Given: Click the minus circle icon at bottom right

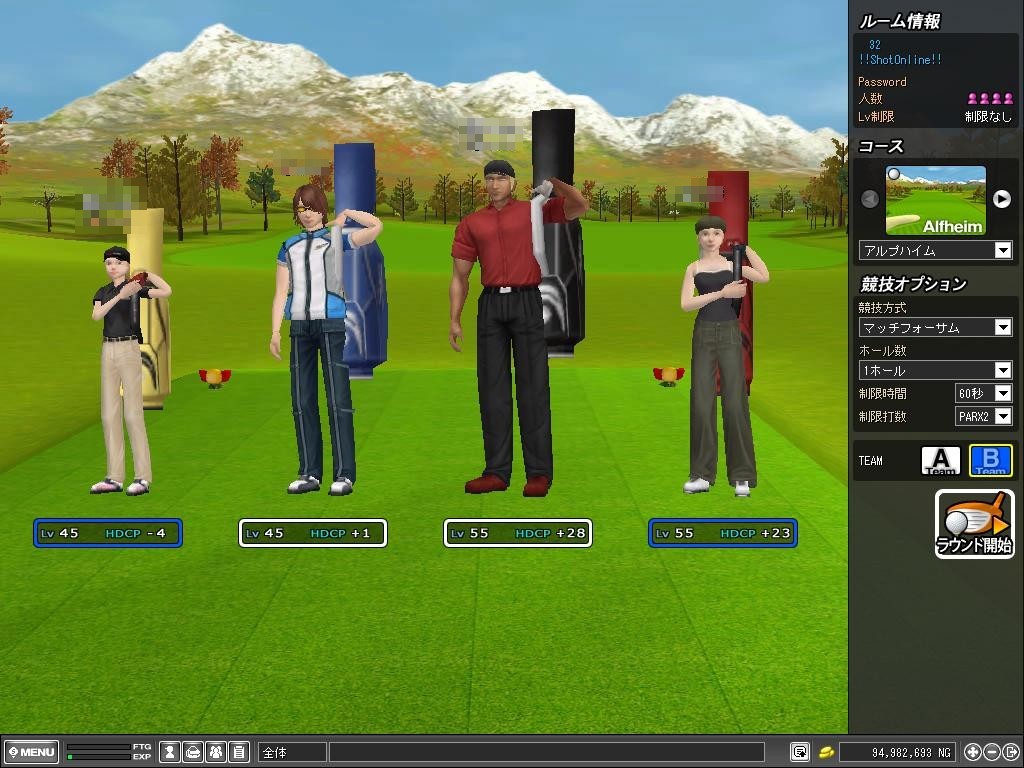Looking at the screenshot, I should (992, 751).
